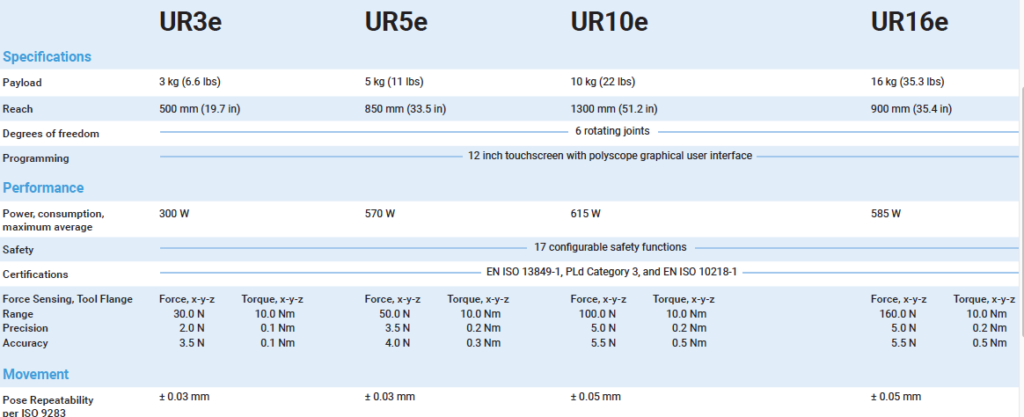Click the Force Sensing, Tool Flange label
Viewport: 1024px width, 417px height.
click(x=67, y=299)
